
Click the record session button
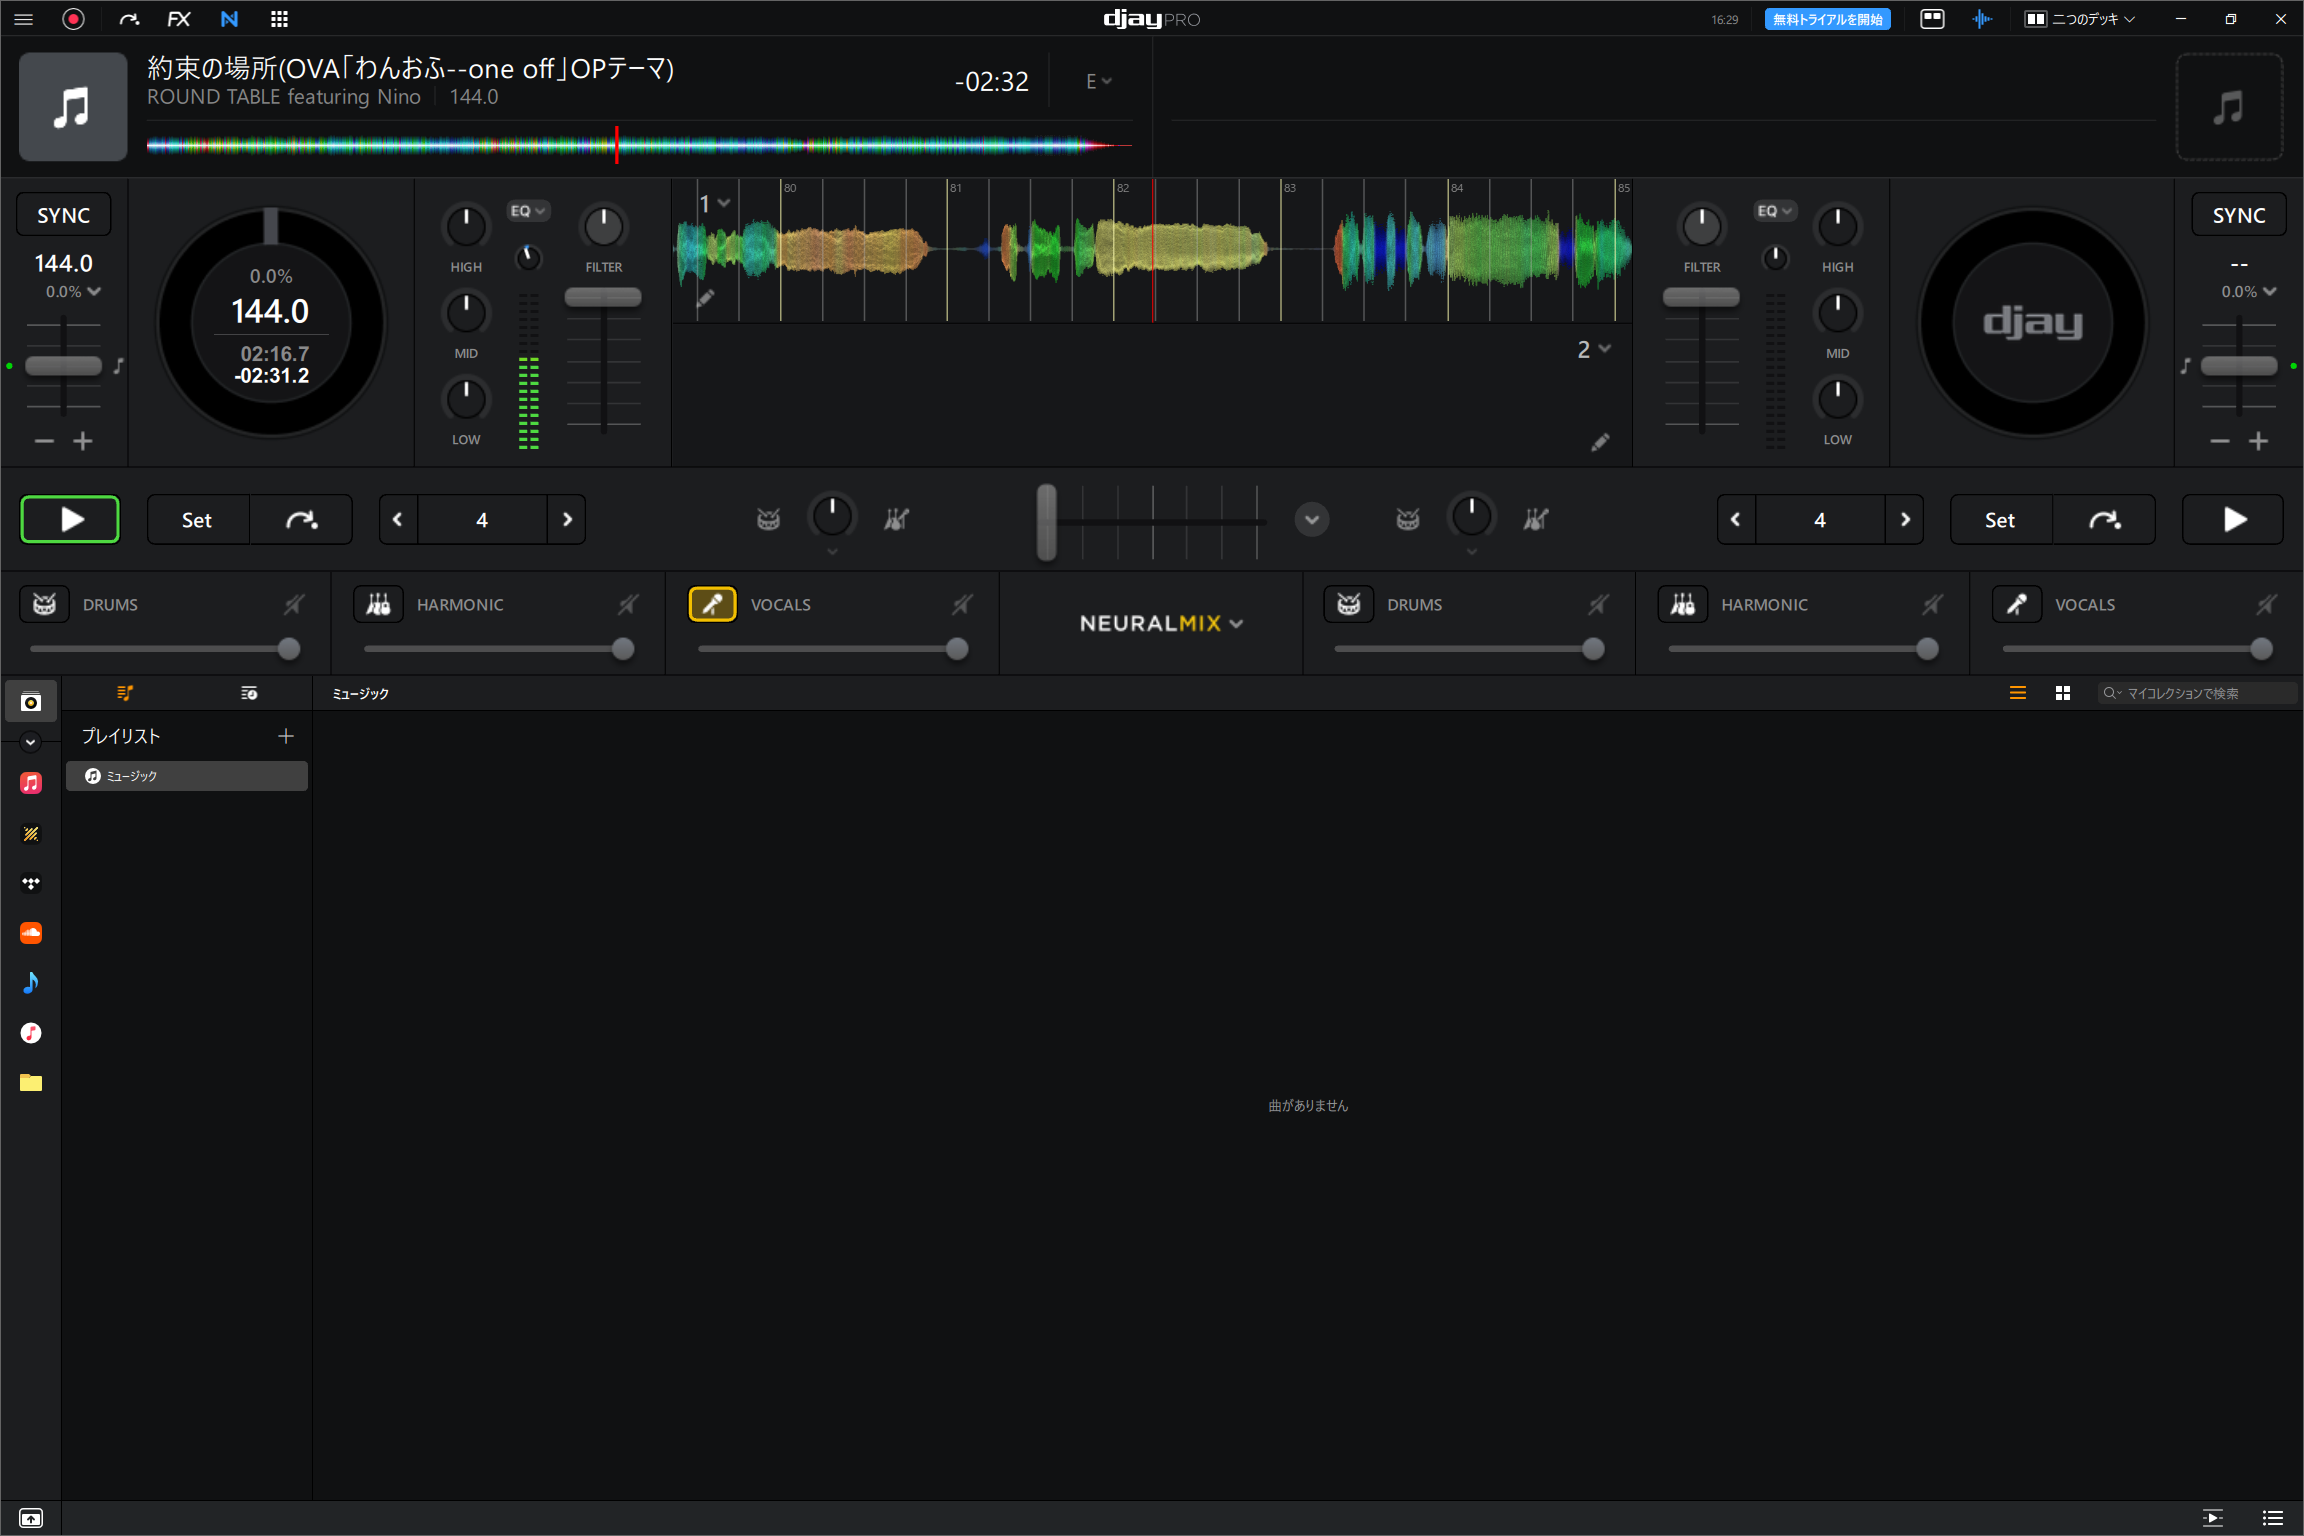73,18
